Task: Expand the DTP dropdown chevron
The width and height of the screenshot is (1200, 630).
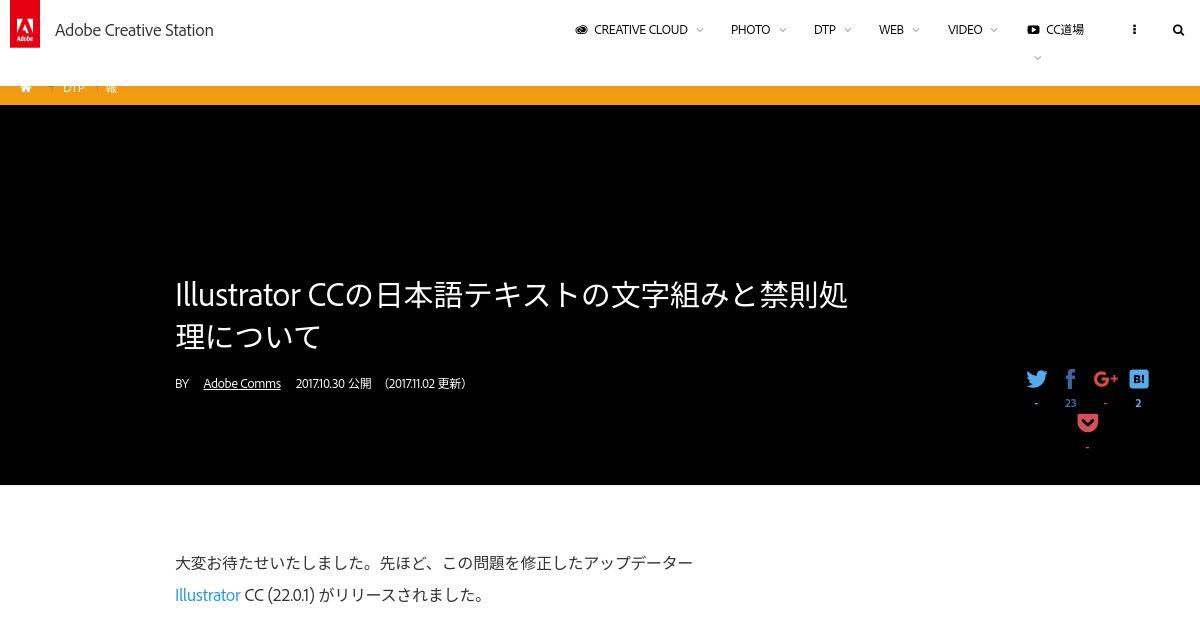Action: tap(848, 30)
